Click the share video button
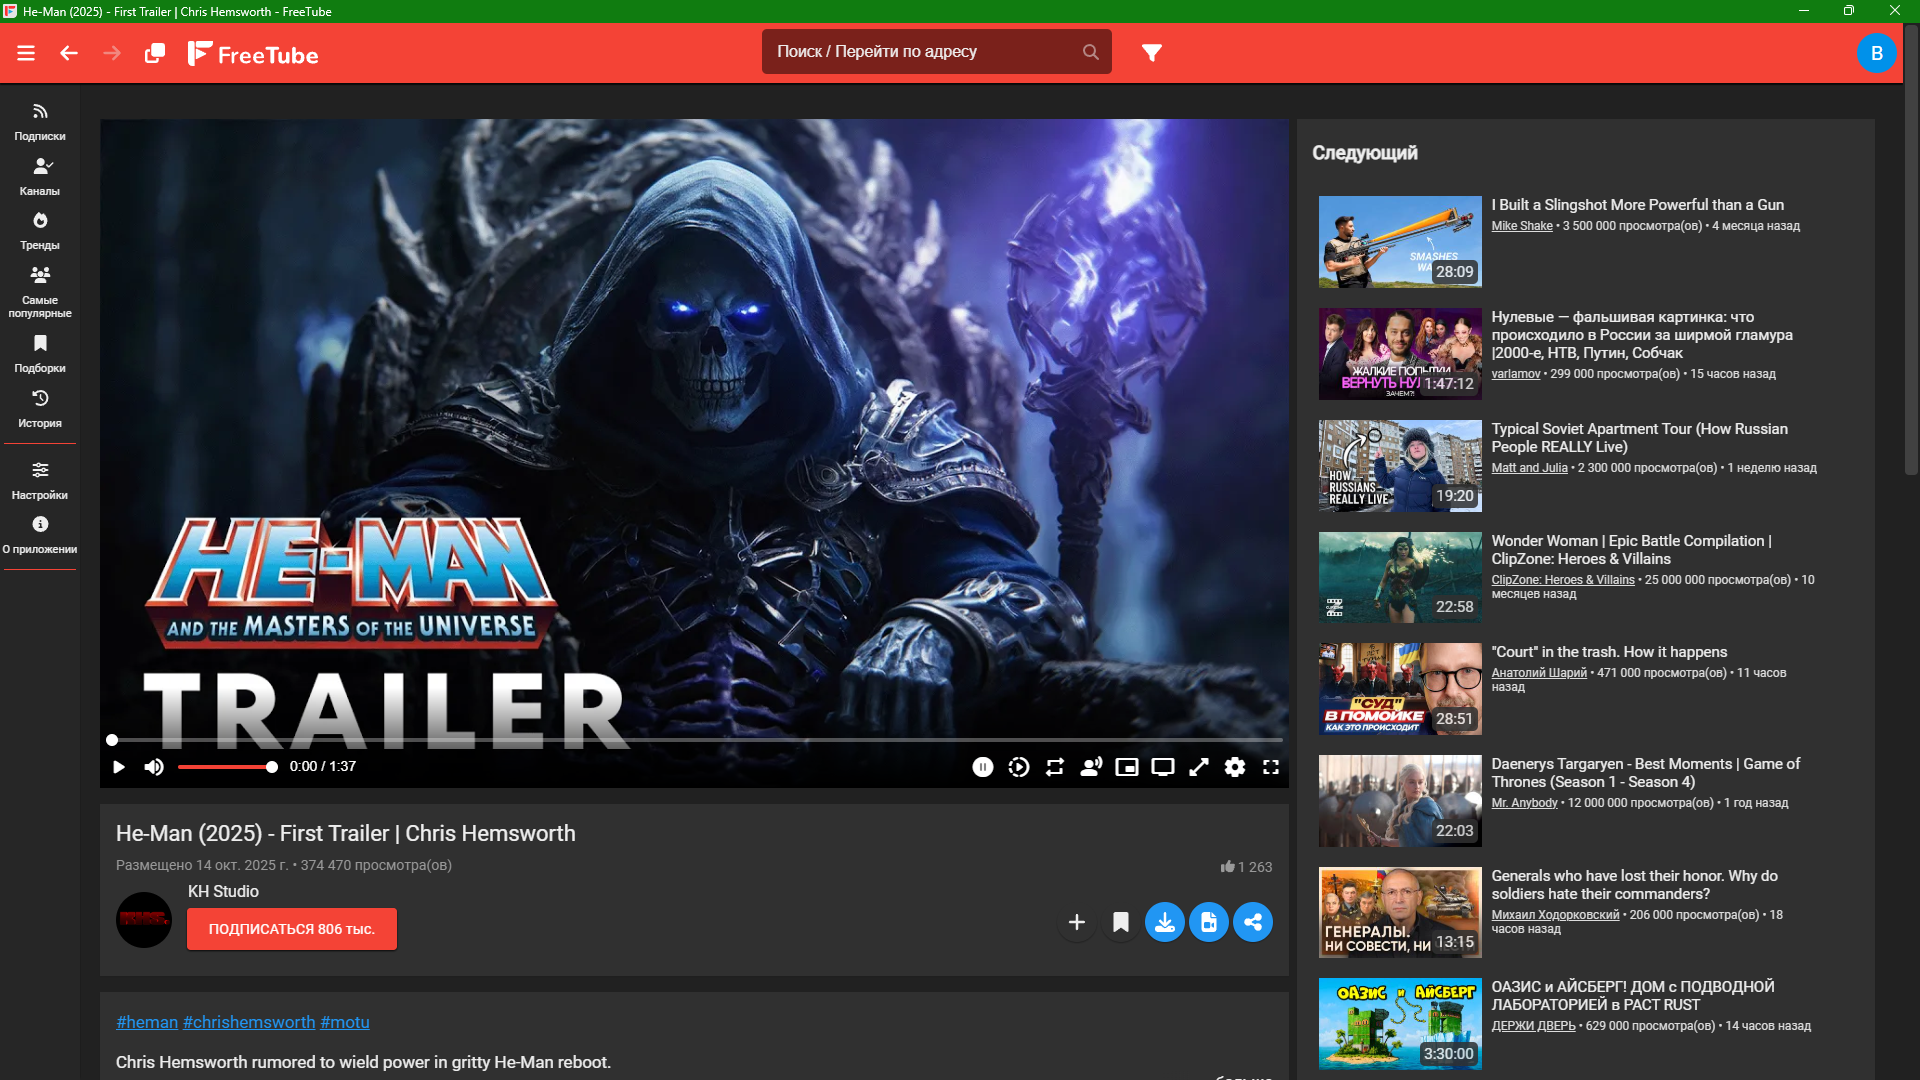Image resolution: width=1920 pixels, height=1080 pixels. 1252,922
